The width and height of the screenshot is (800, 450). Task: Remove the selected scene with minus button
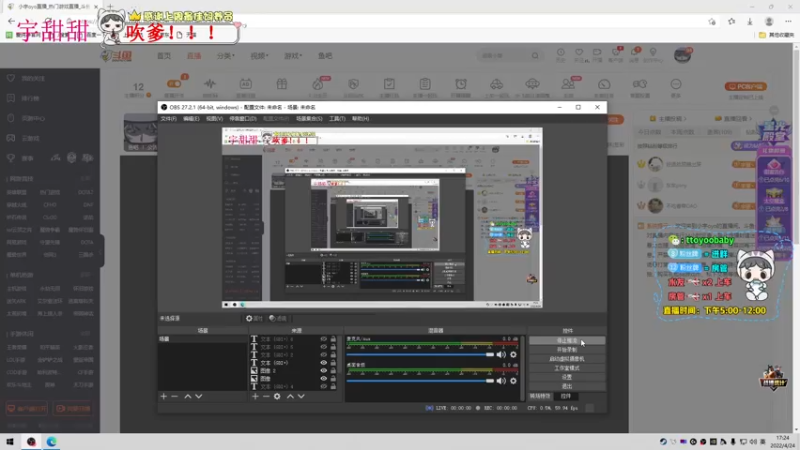174,396
